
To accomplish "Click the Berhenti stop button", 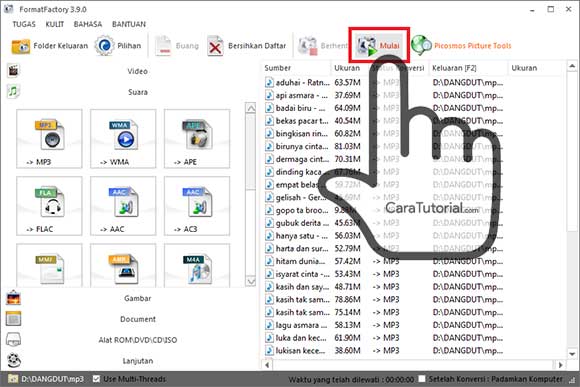I will tap(323, 46).
